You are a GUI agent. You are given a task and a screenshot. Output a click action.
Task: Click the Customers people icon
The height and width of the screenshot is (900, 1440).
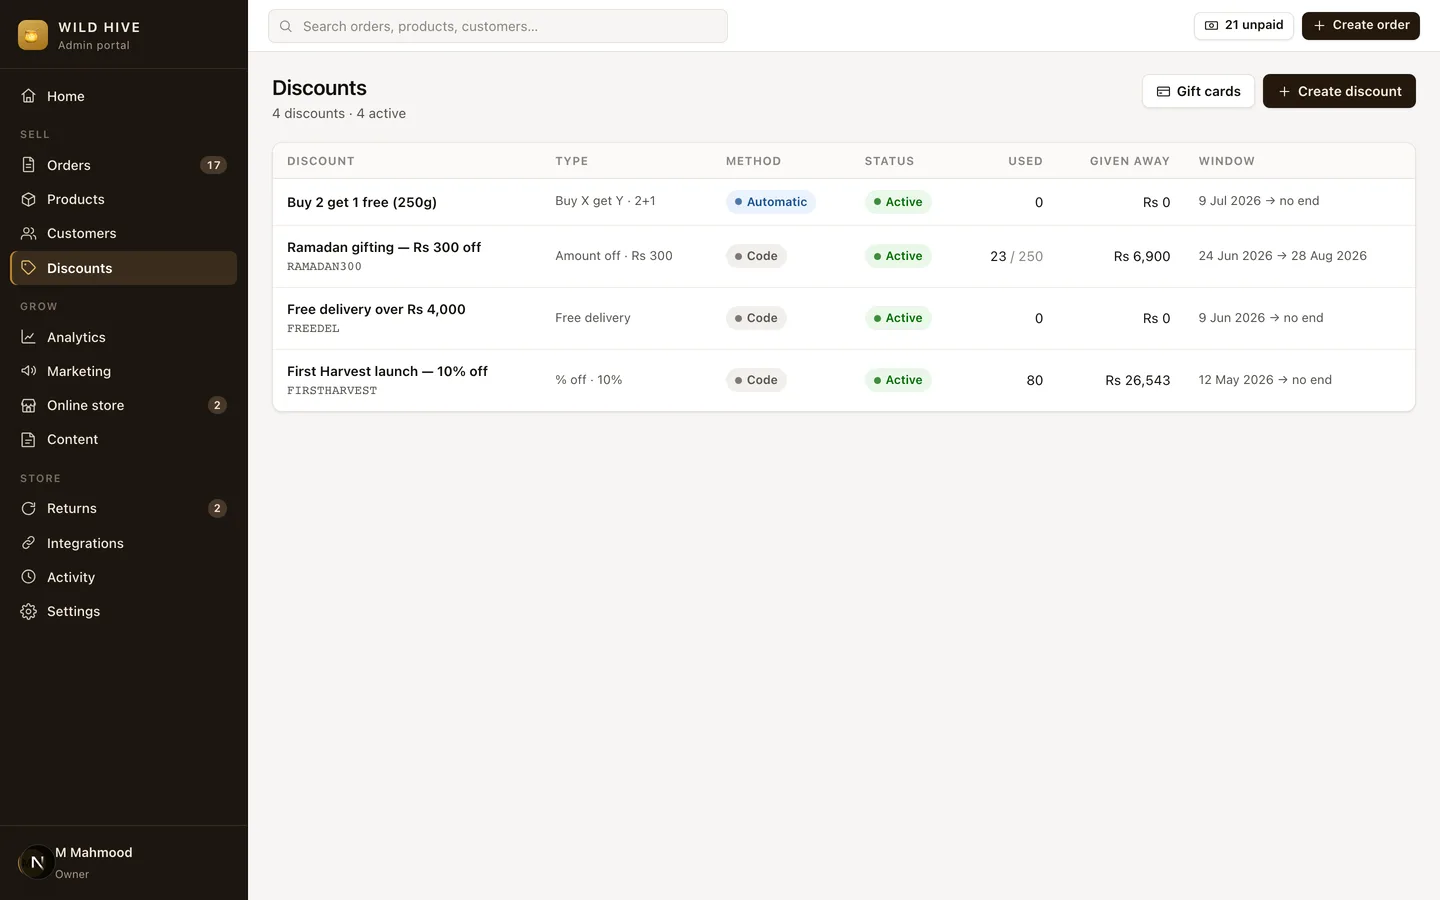pos(29,233)
